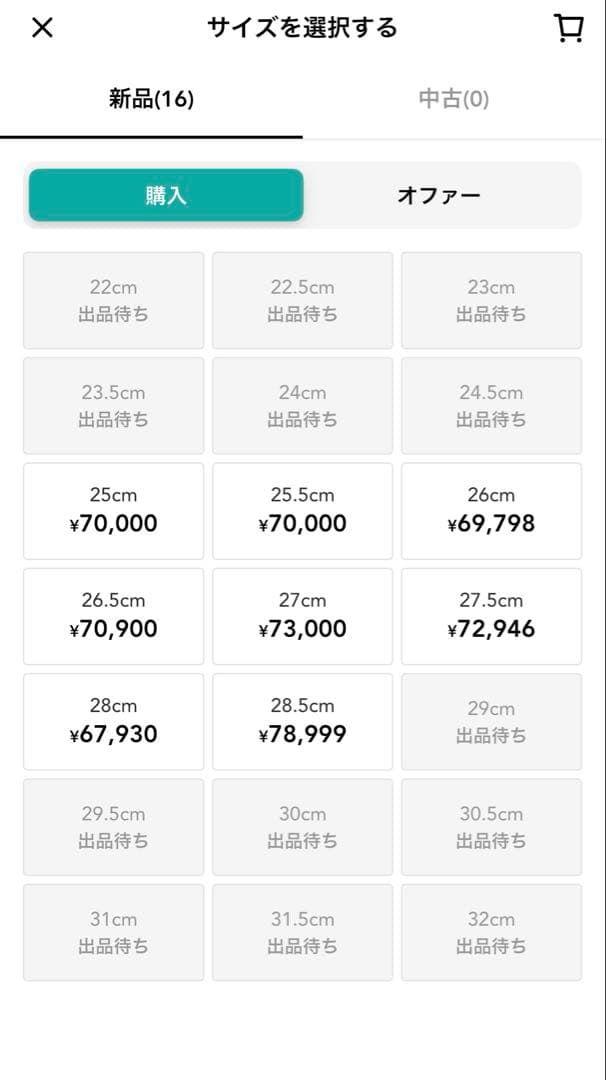Buy size 25cm for ¥70,000
This screenshot has height=1080, width=606.
pyautogui.click(x=113, y=510)
